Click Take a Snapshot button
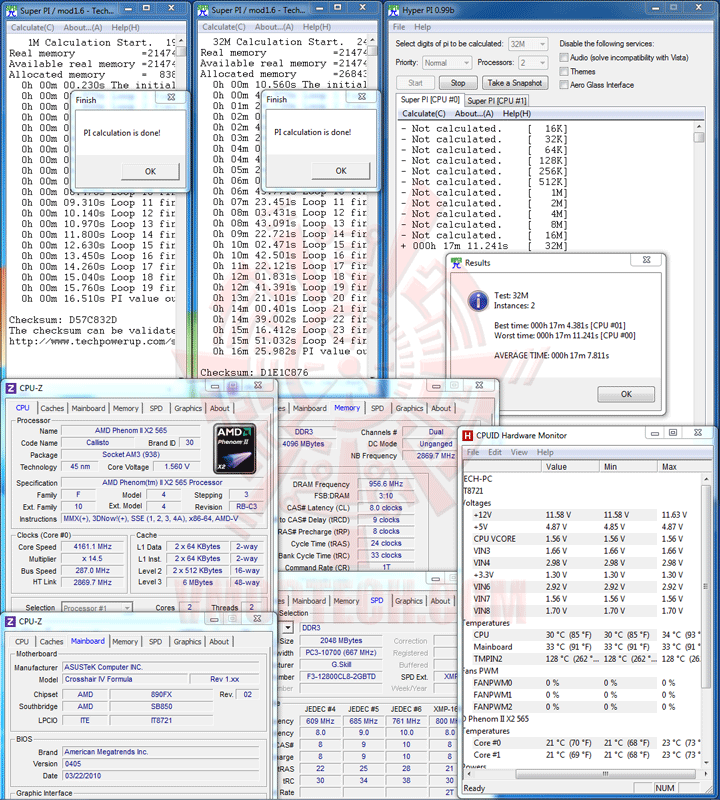This screenshot has height=800, width=720. [x=515, y=83]
